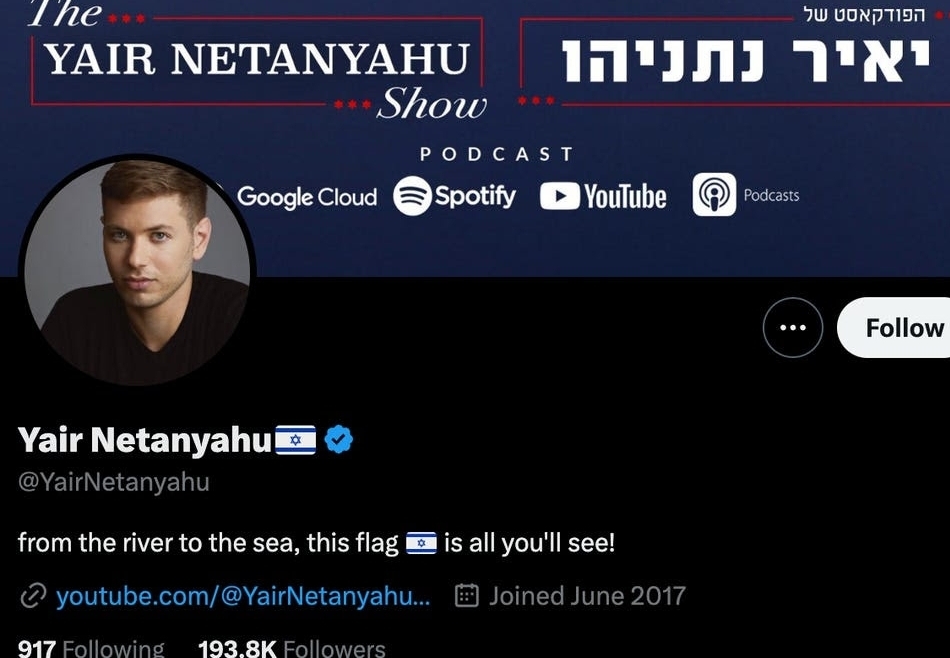This screenshot has width=950, height=658.
Task: Click the calendar icon beside Joined date
Action: (467, 596)
